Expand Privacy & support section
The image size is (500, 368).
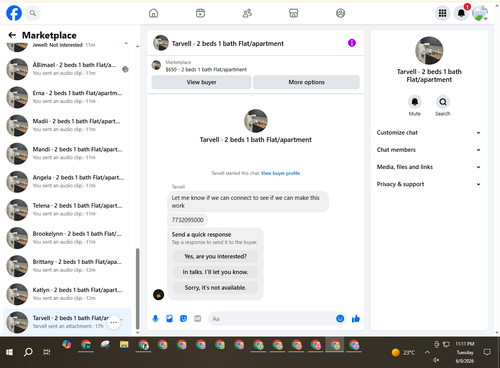tap(429, 184)
